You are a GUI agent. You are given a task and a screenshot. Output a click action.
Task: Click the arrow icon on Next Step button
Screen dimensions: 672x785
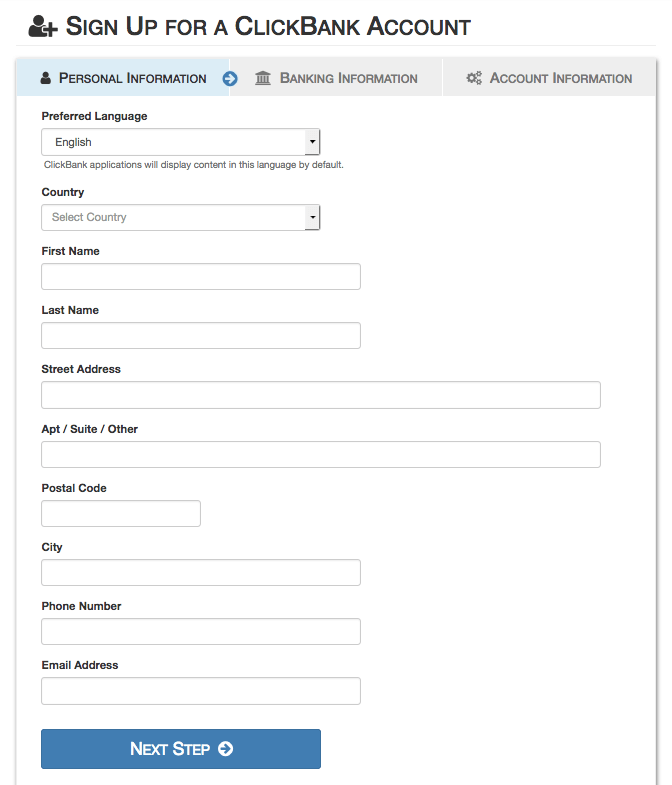coord(225,749)
